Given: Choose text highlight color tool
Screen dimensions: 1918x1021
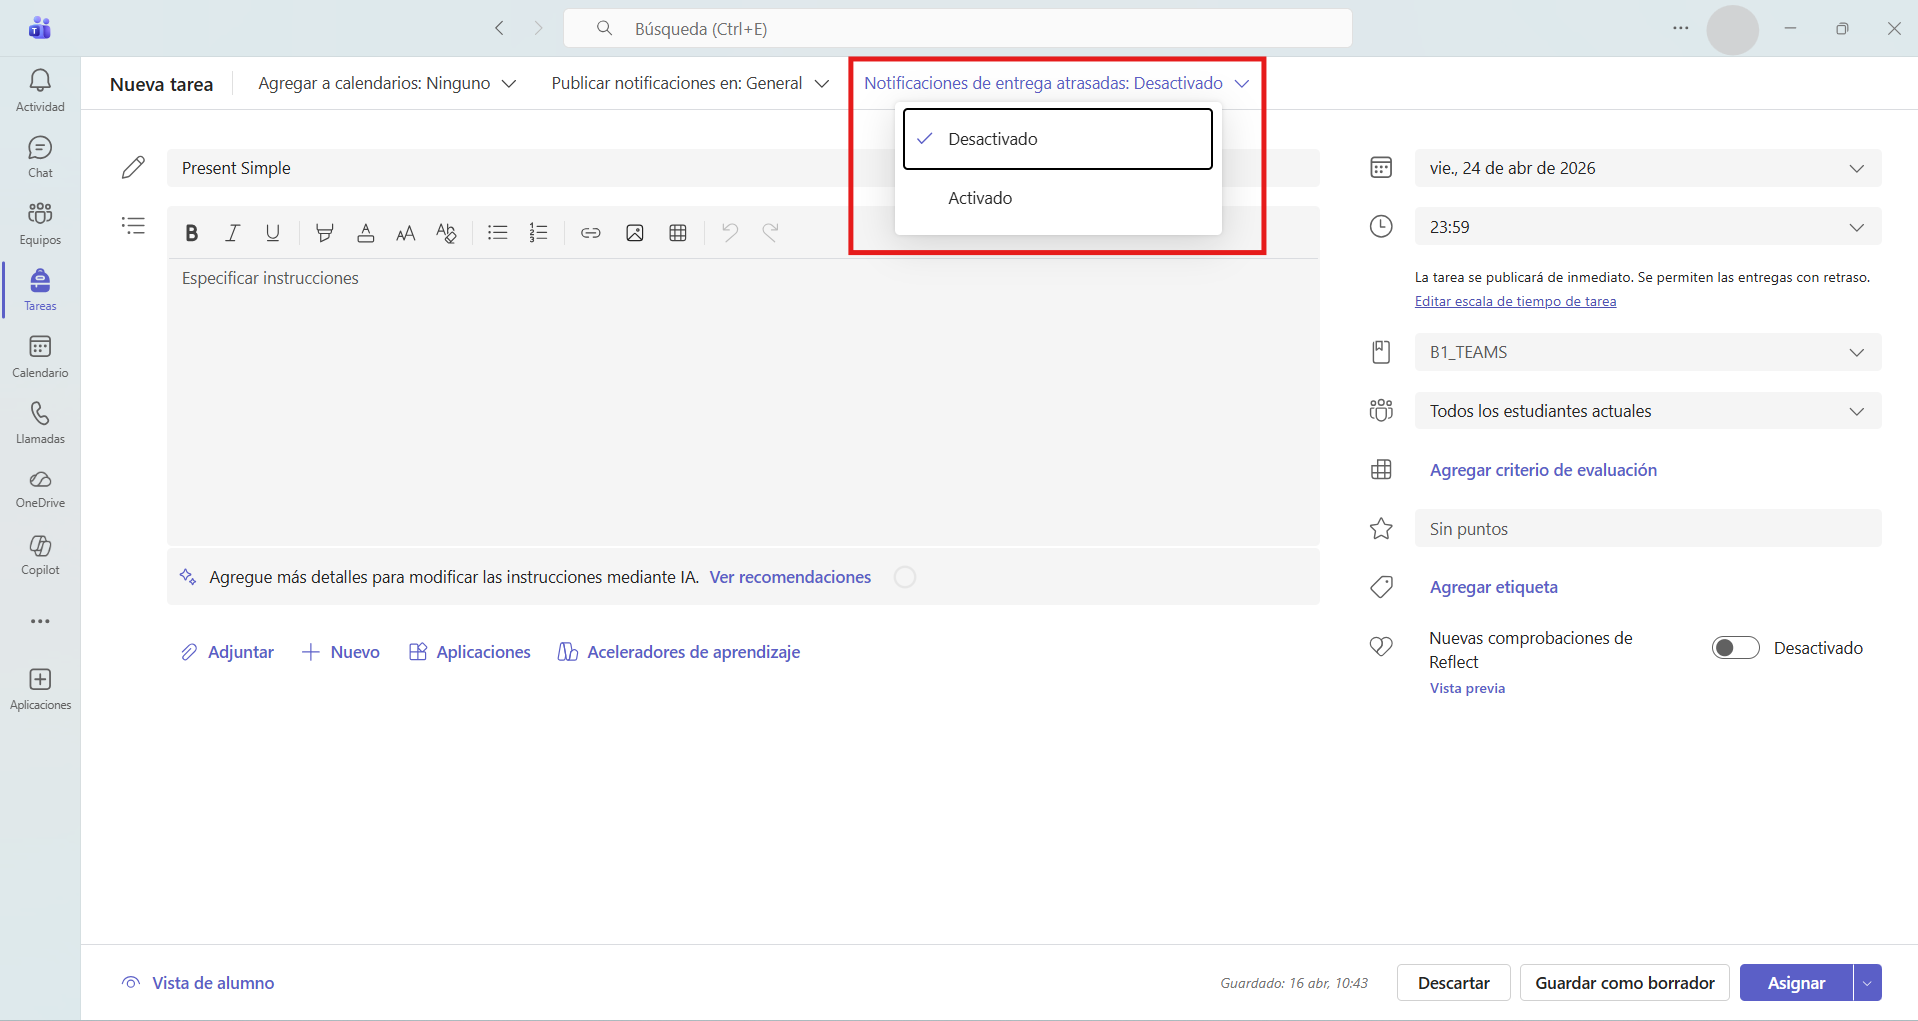Looking at the screenshot, I should point(324,233).
